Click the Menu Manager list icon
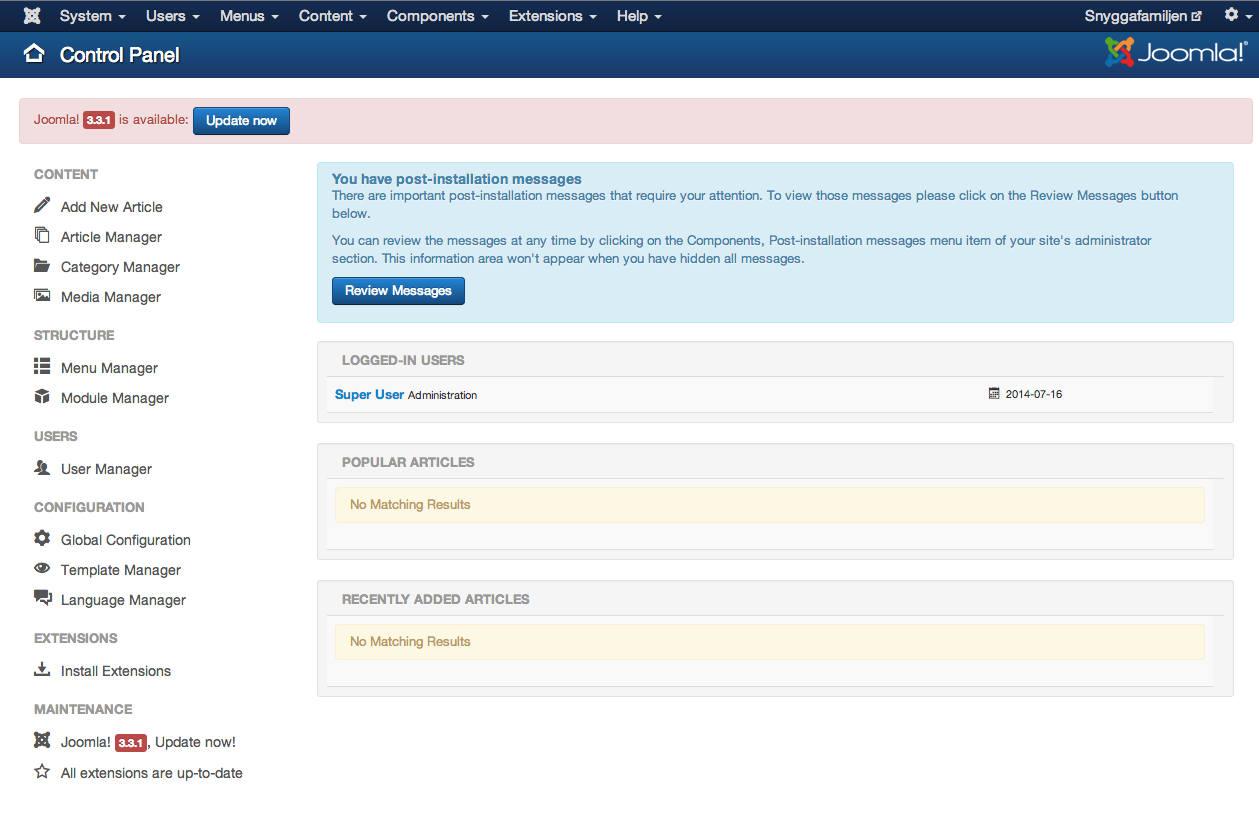Viewport: 1259px width, 835px height. 42,366
